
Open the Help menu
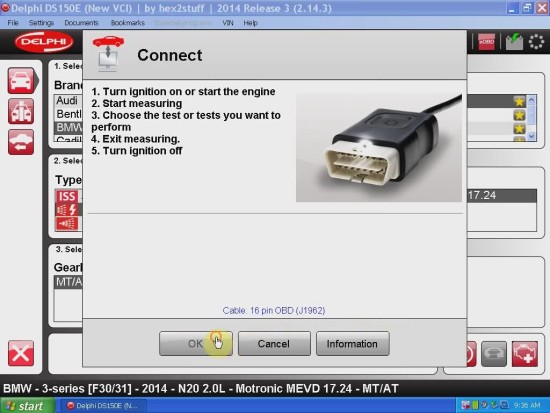point(250,23)
